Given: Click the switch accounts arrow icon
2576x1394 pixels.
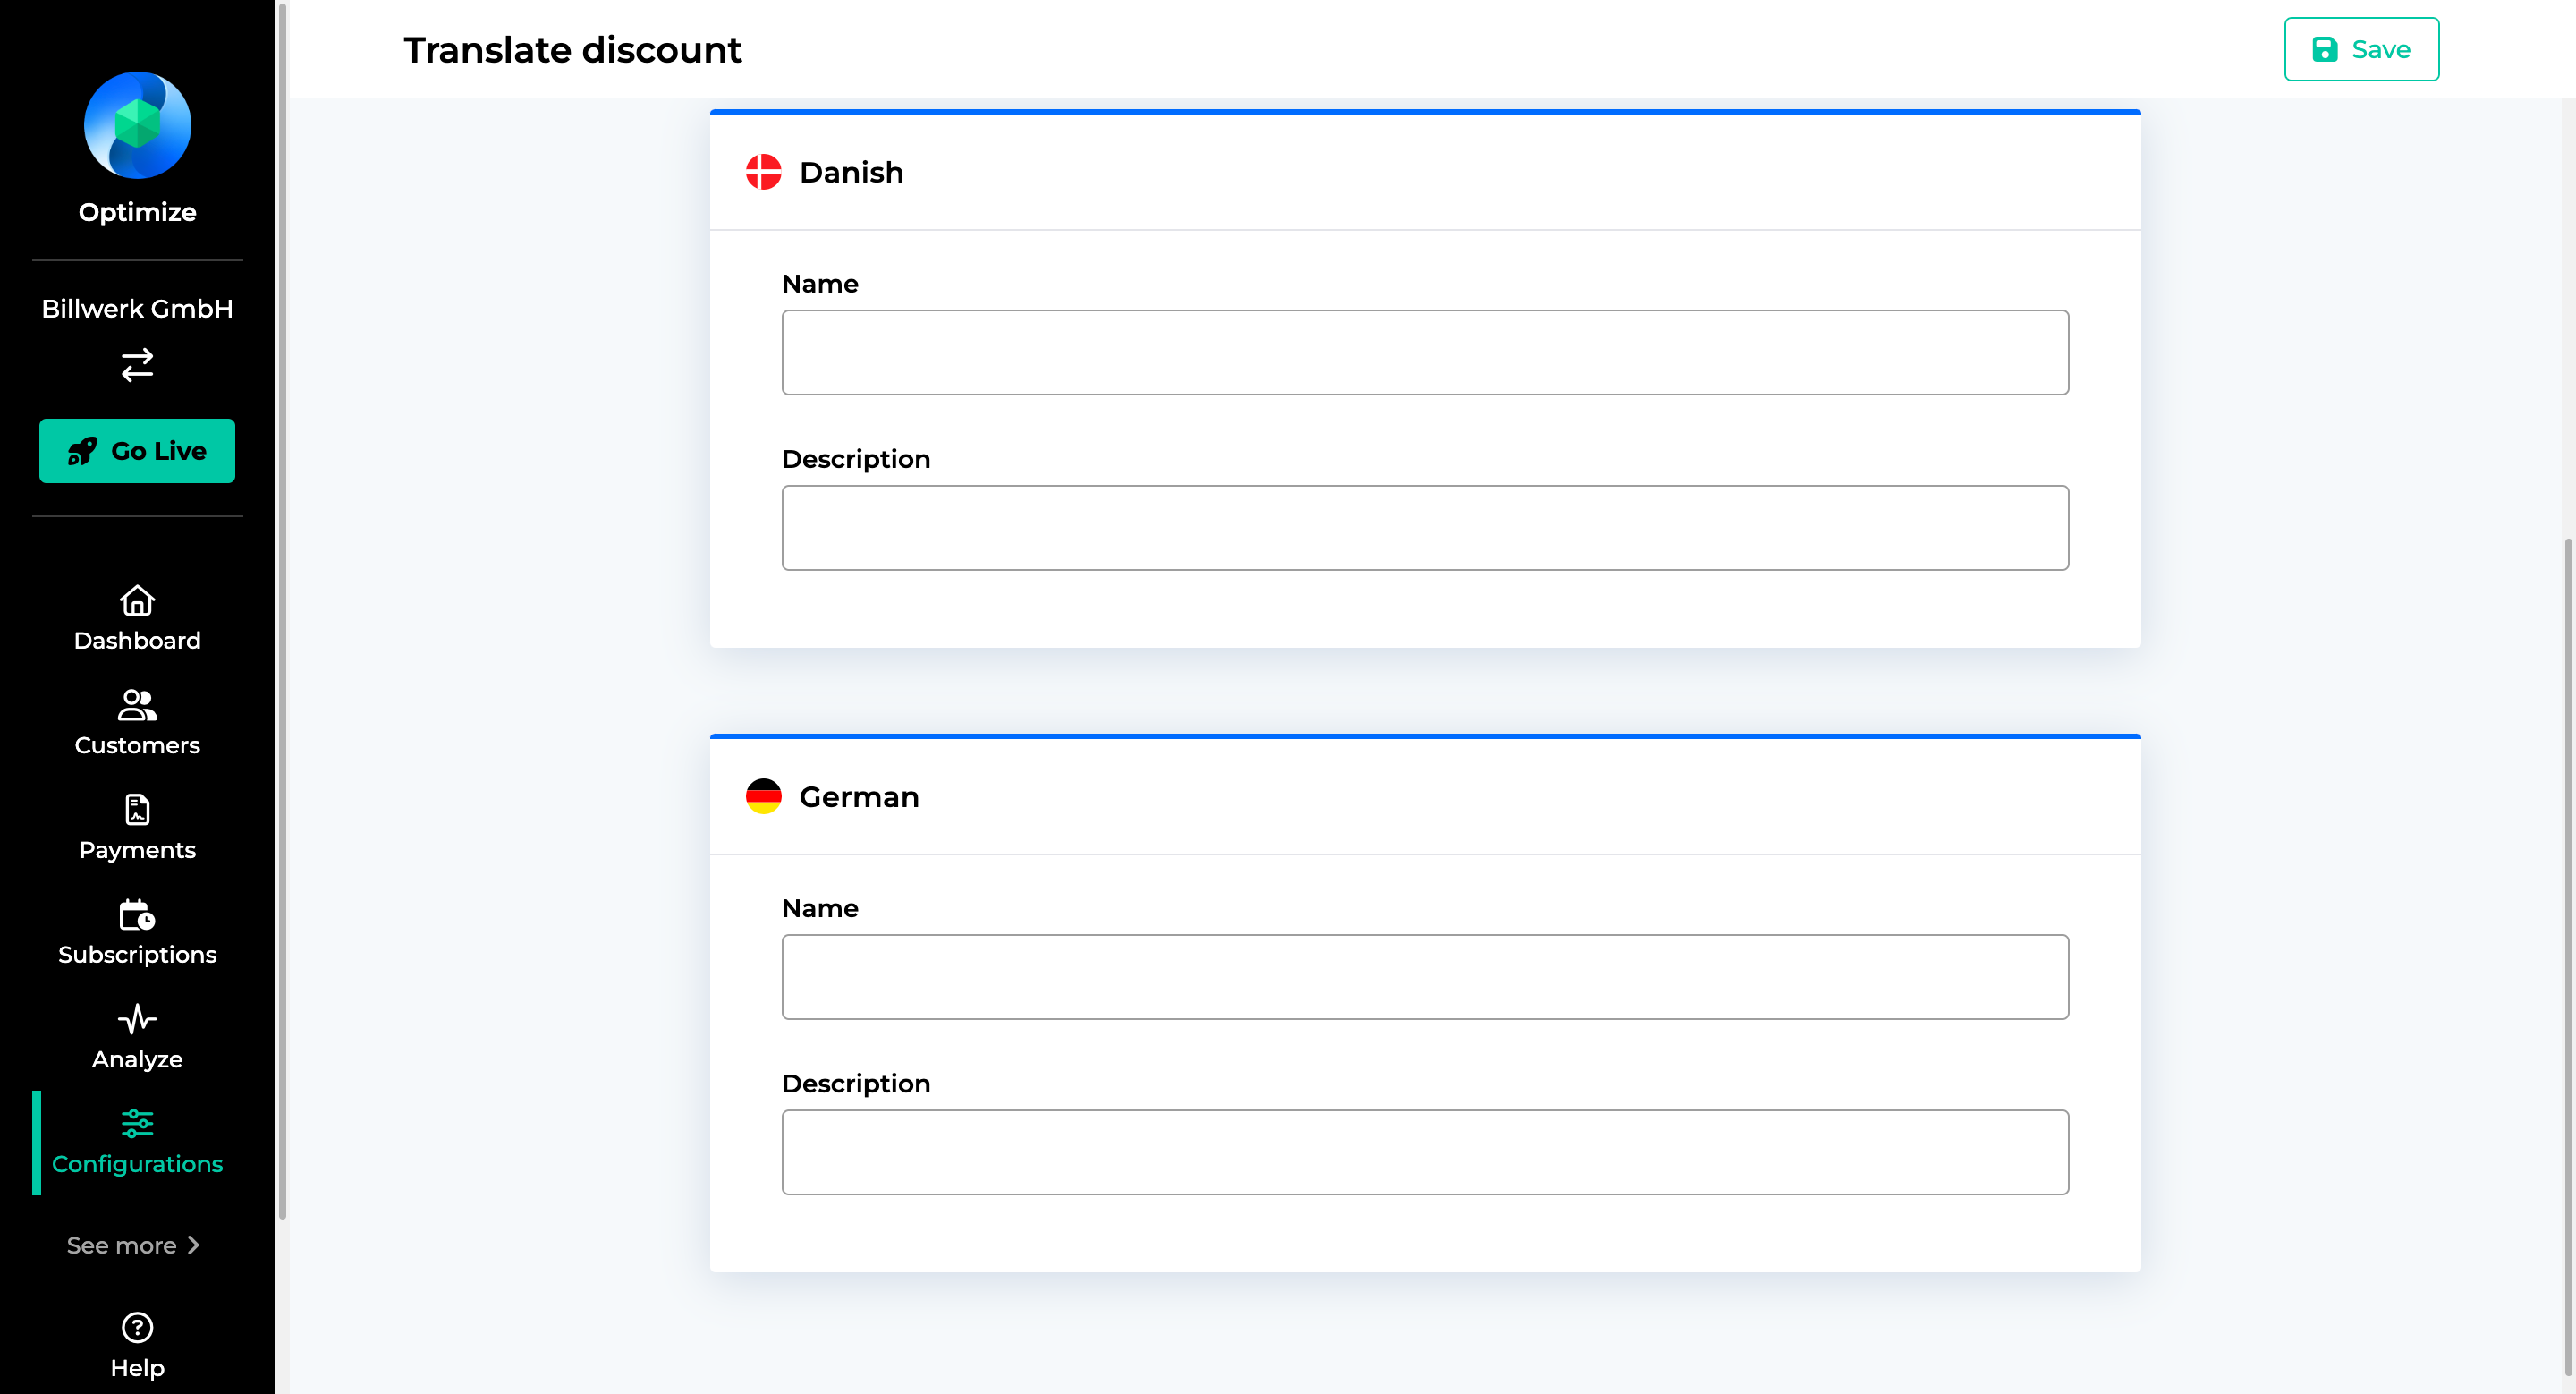Looking at the screenshot, I should [137, 362].
